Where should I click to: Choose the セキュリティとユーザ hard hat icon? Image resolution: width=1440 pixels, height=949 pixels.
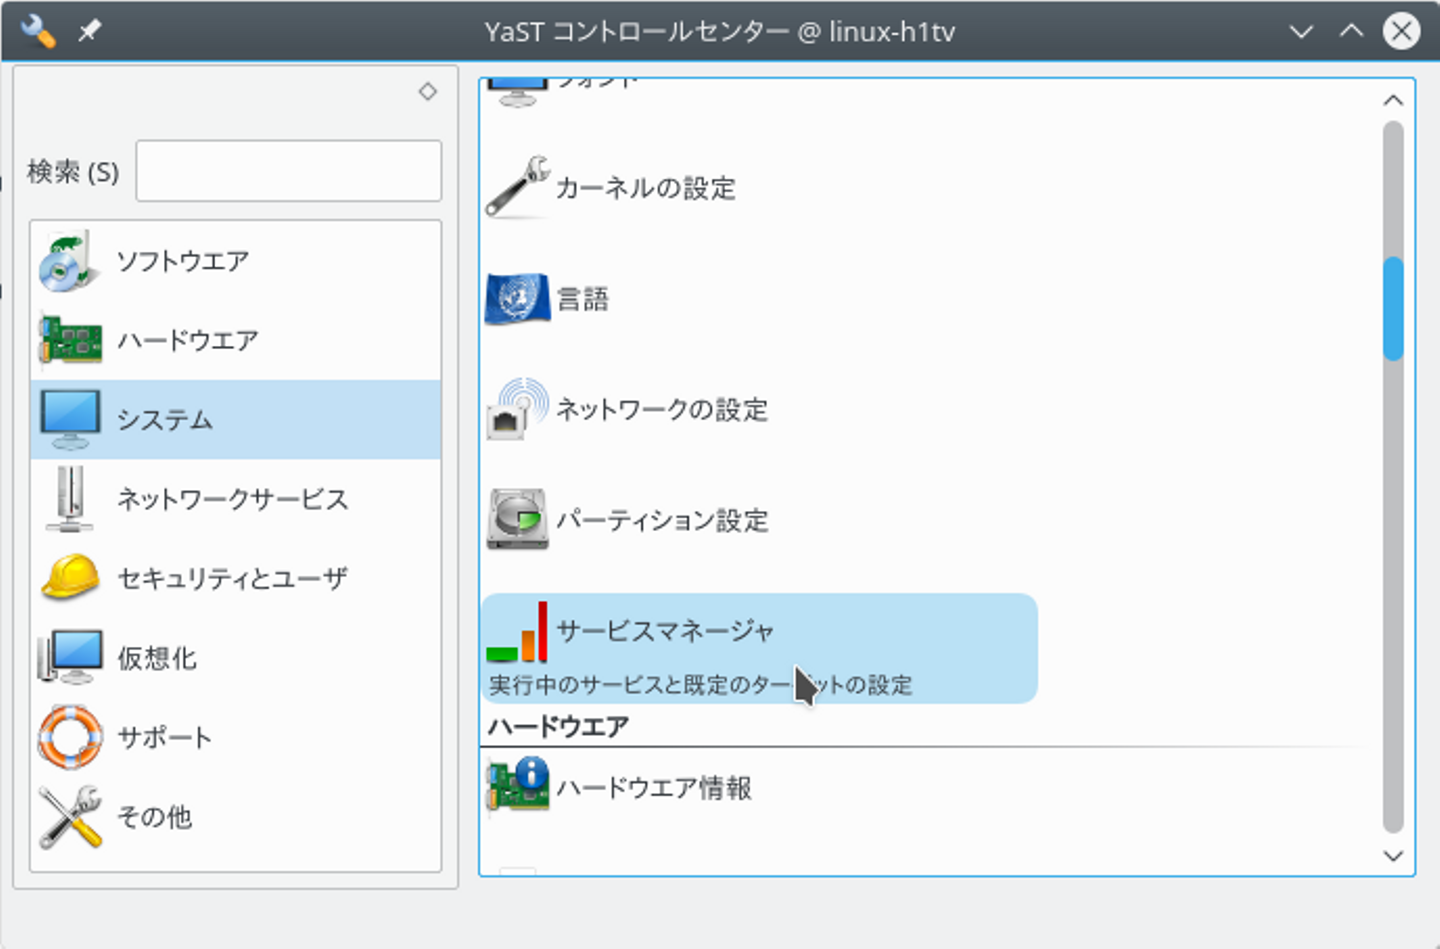coord(70,578)
